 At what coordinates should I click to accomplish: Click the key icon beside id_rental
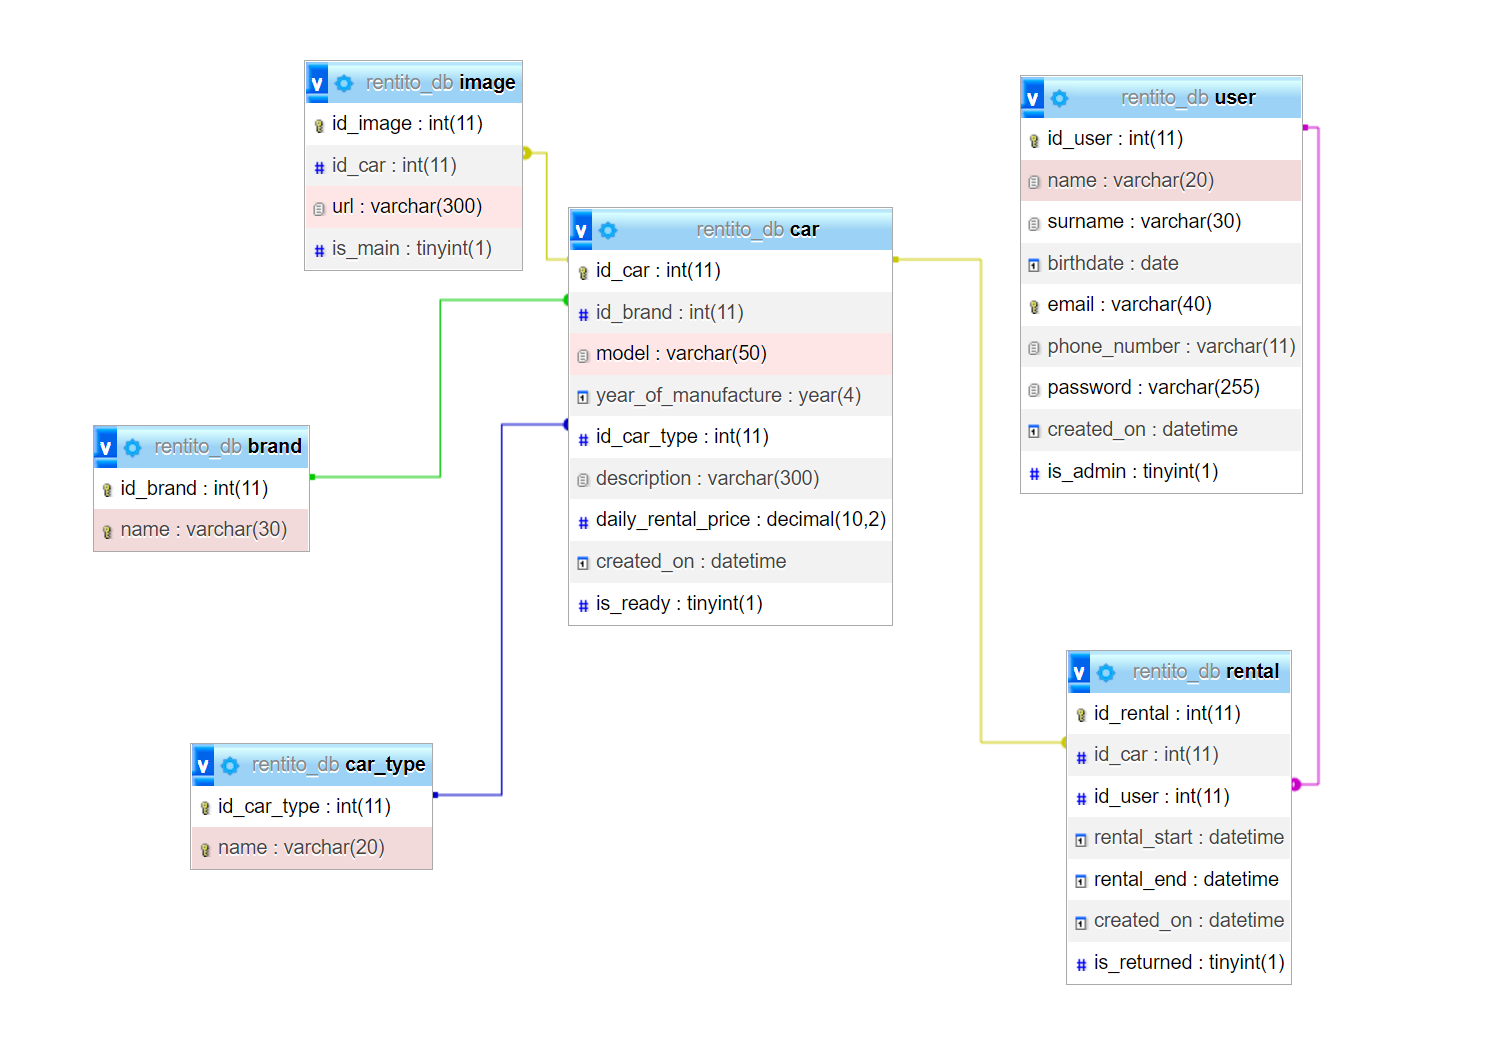(1081, 715)
